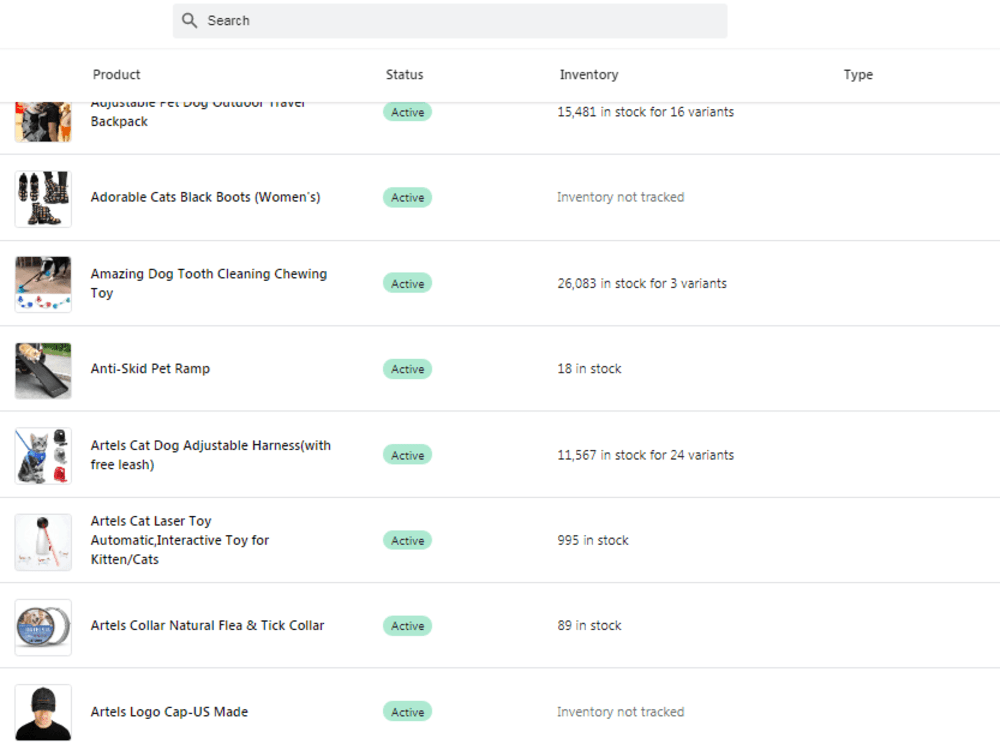Open Adorable Cats Black Boots product thumbnail

pyautogui.click(x=43, y=198)
